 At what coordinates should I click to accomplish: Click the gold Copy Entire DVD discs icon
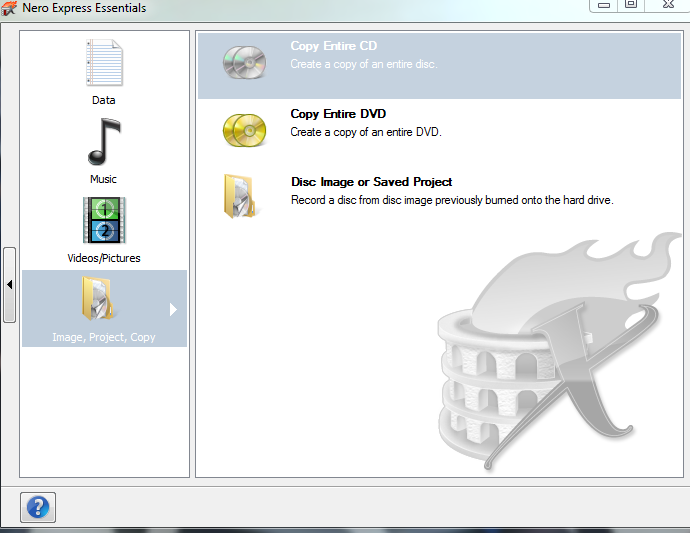(x=244, y=130)
